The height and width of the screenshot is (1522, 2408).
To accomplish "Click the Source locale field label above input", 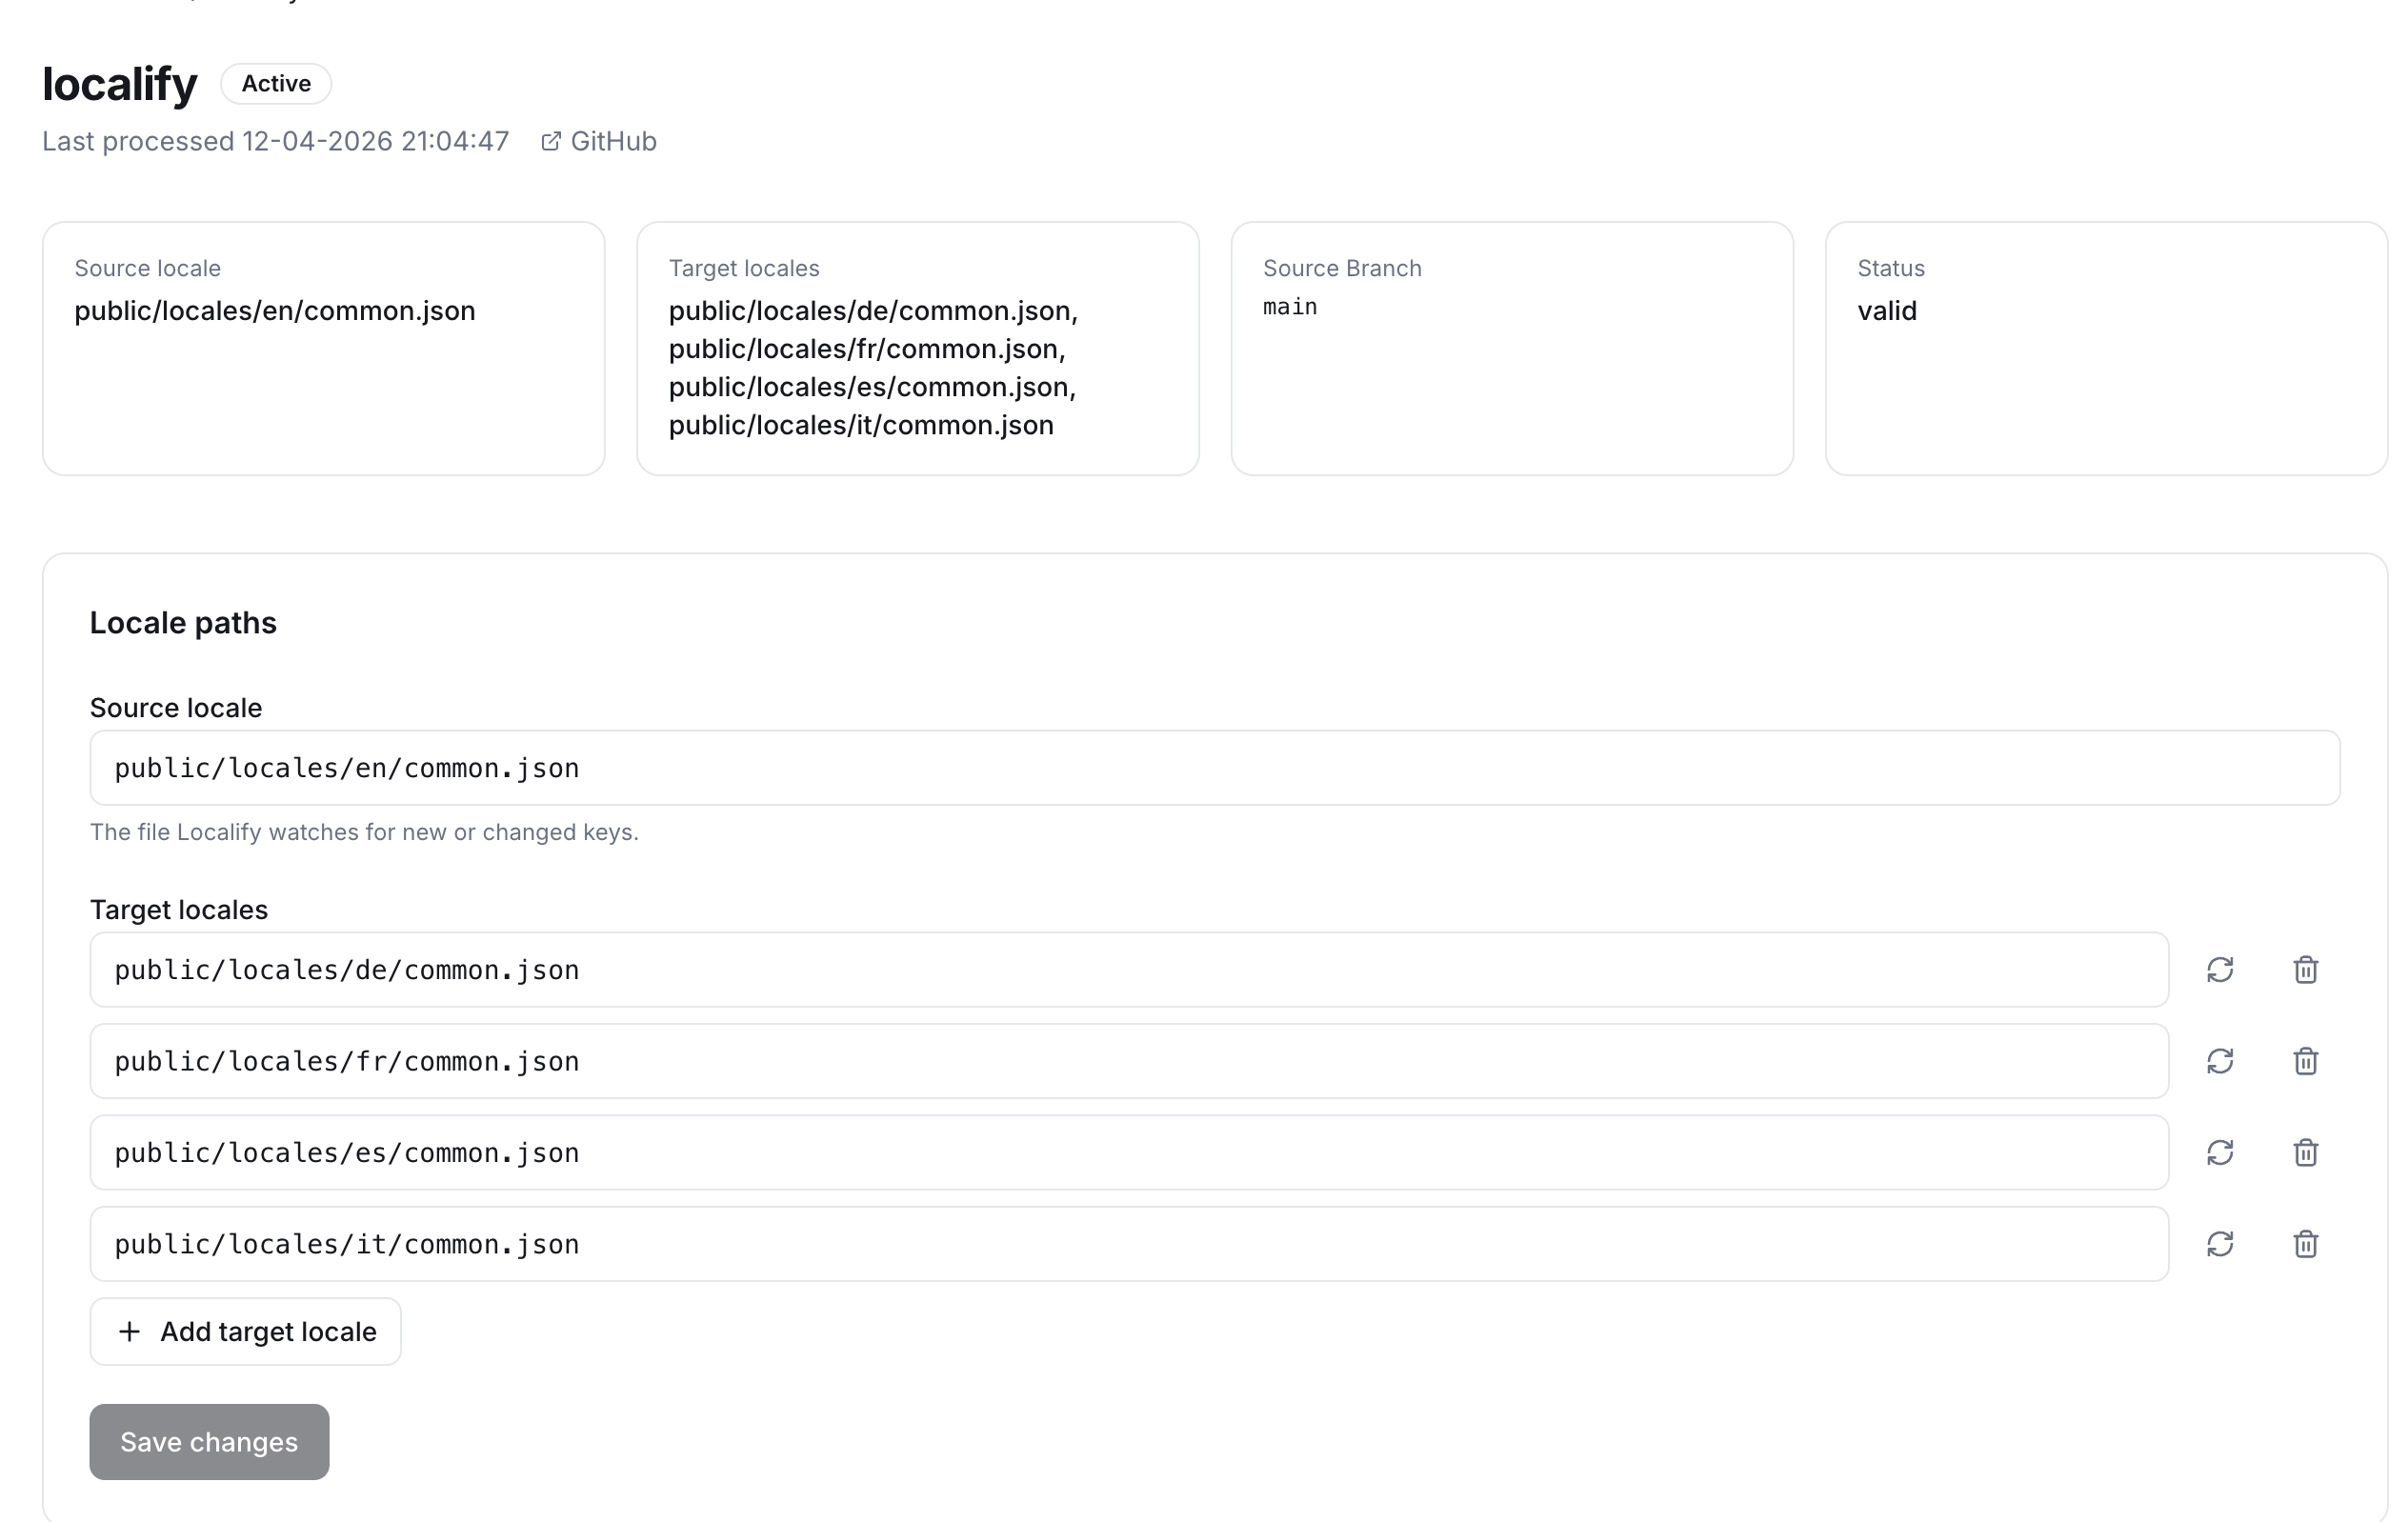I will coord(176,708).
